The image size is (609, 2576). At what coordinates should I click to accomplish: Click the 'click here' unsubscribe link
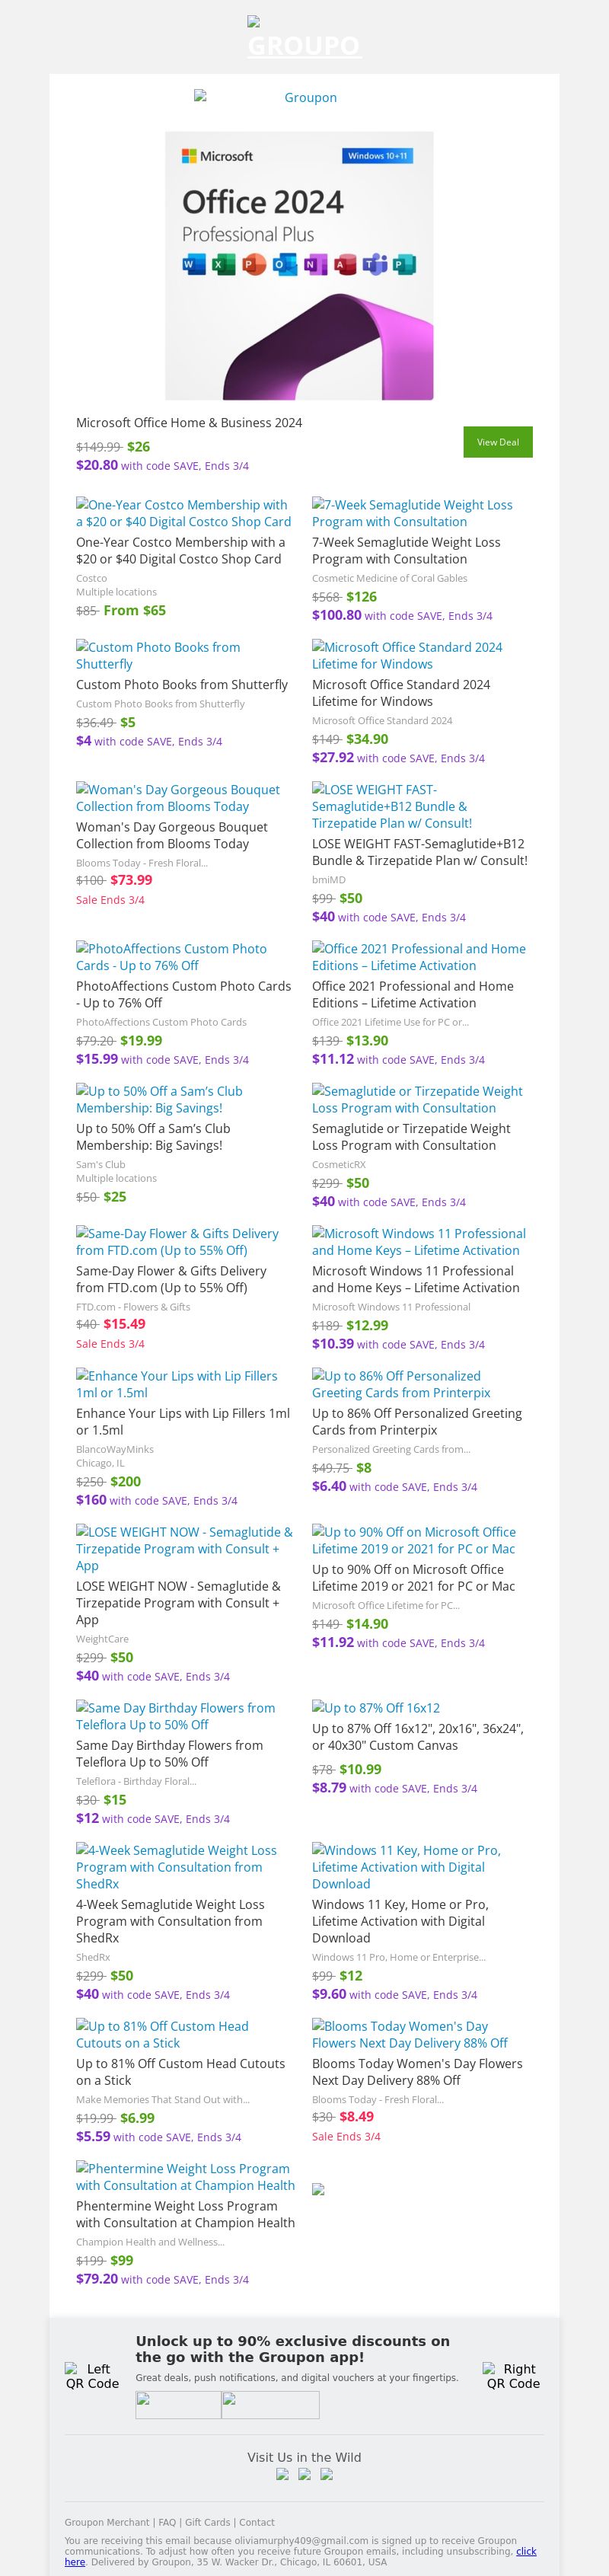pyautogui.click(x=525, y=2551)
